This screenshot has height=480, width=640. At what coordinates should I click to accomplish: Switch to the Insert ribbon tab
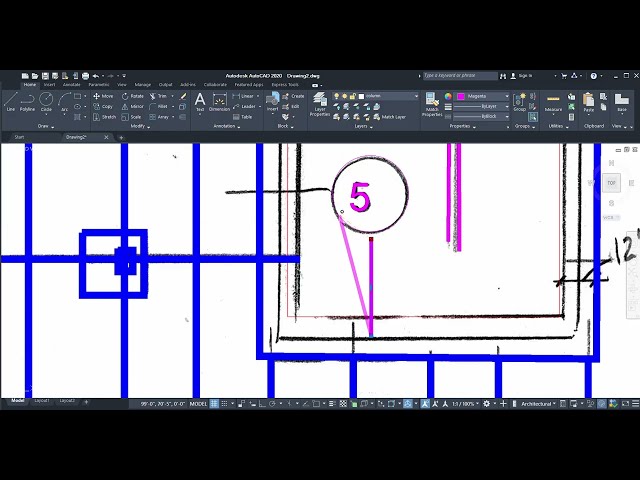pyautogui.click(x=49, y=85)
